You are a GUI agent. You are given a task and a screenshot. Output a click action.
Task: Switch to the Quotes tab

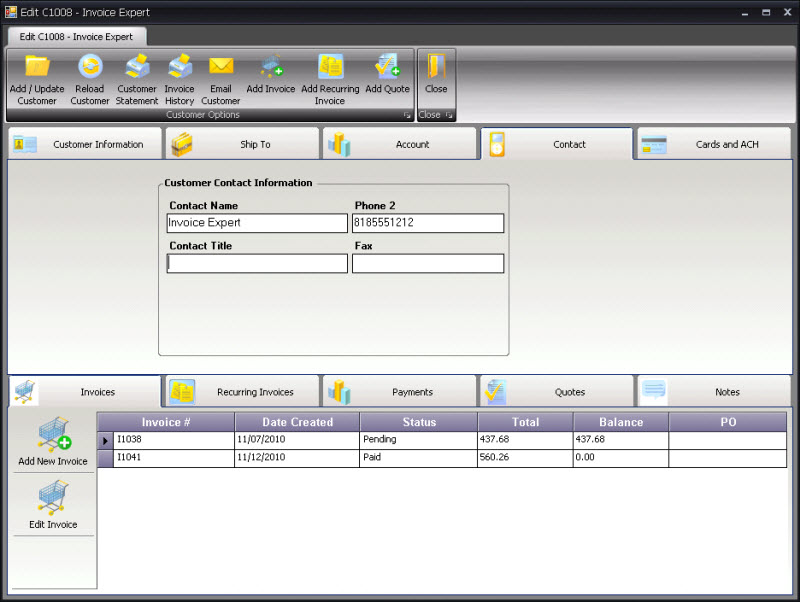click(557, 392)
